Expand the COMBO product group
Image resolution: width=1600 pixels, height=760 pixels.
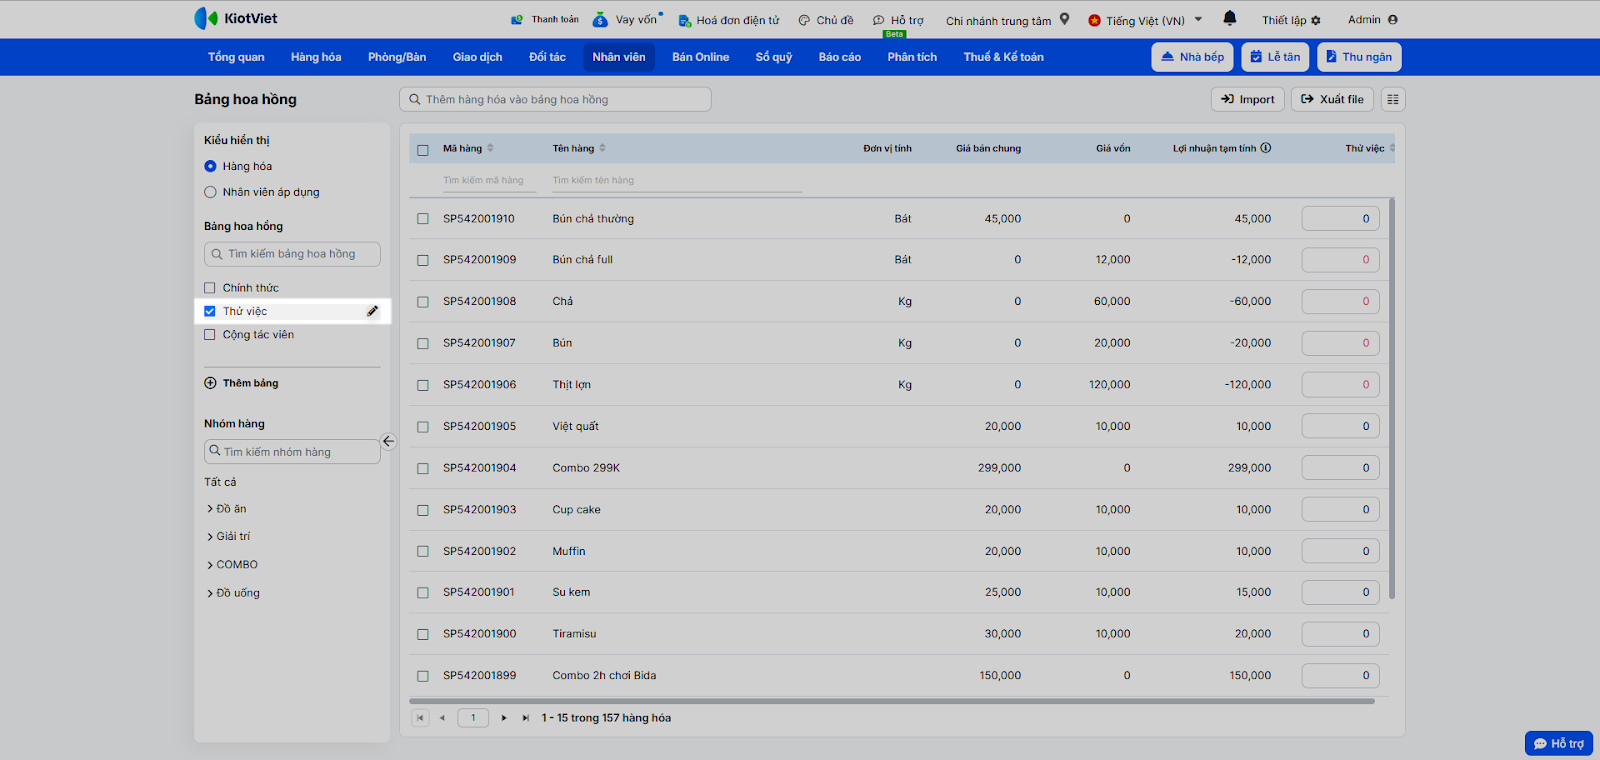tap(210, 565)
